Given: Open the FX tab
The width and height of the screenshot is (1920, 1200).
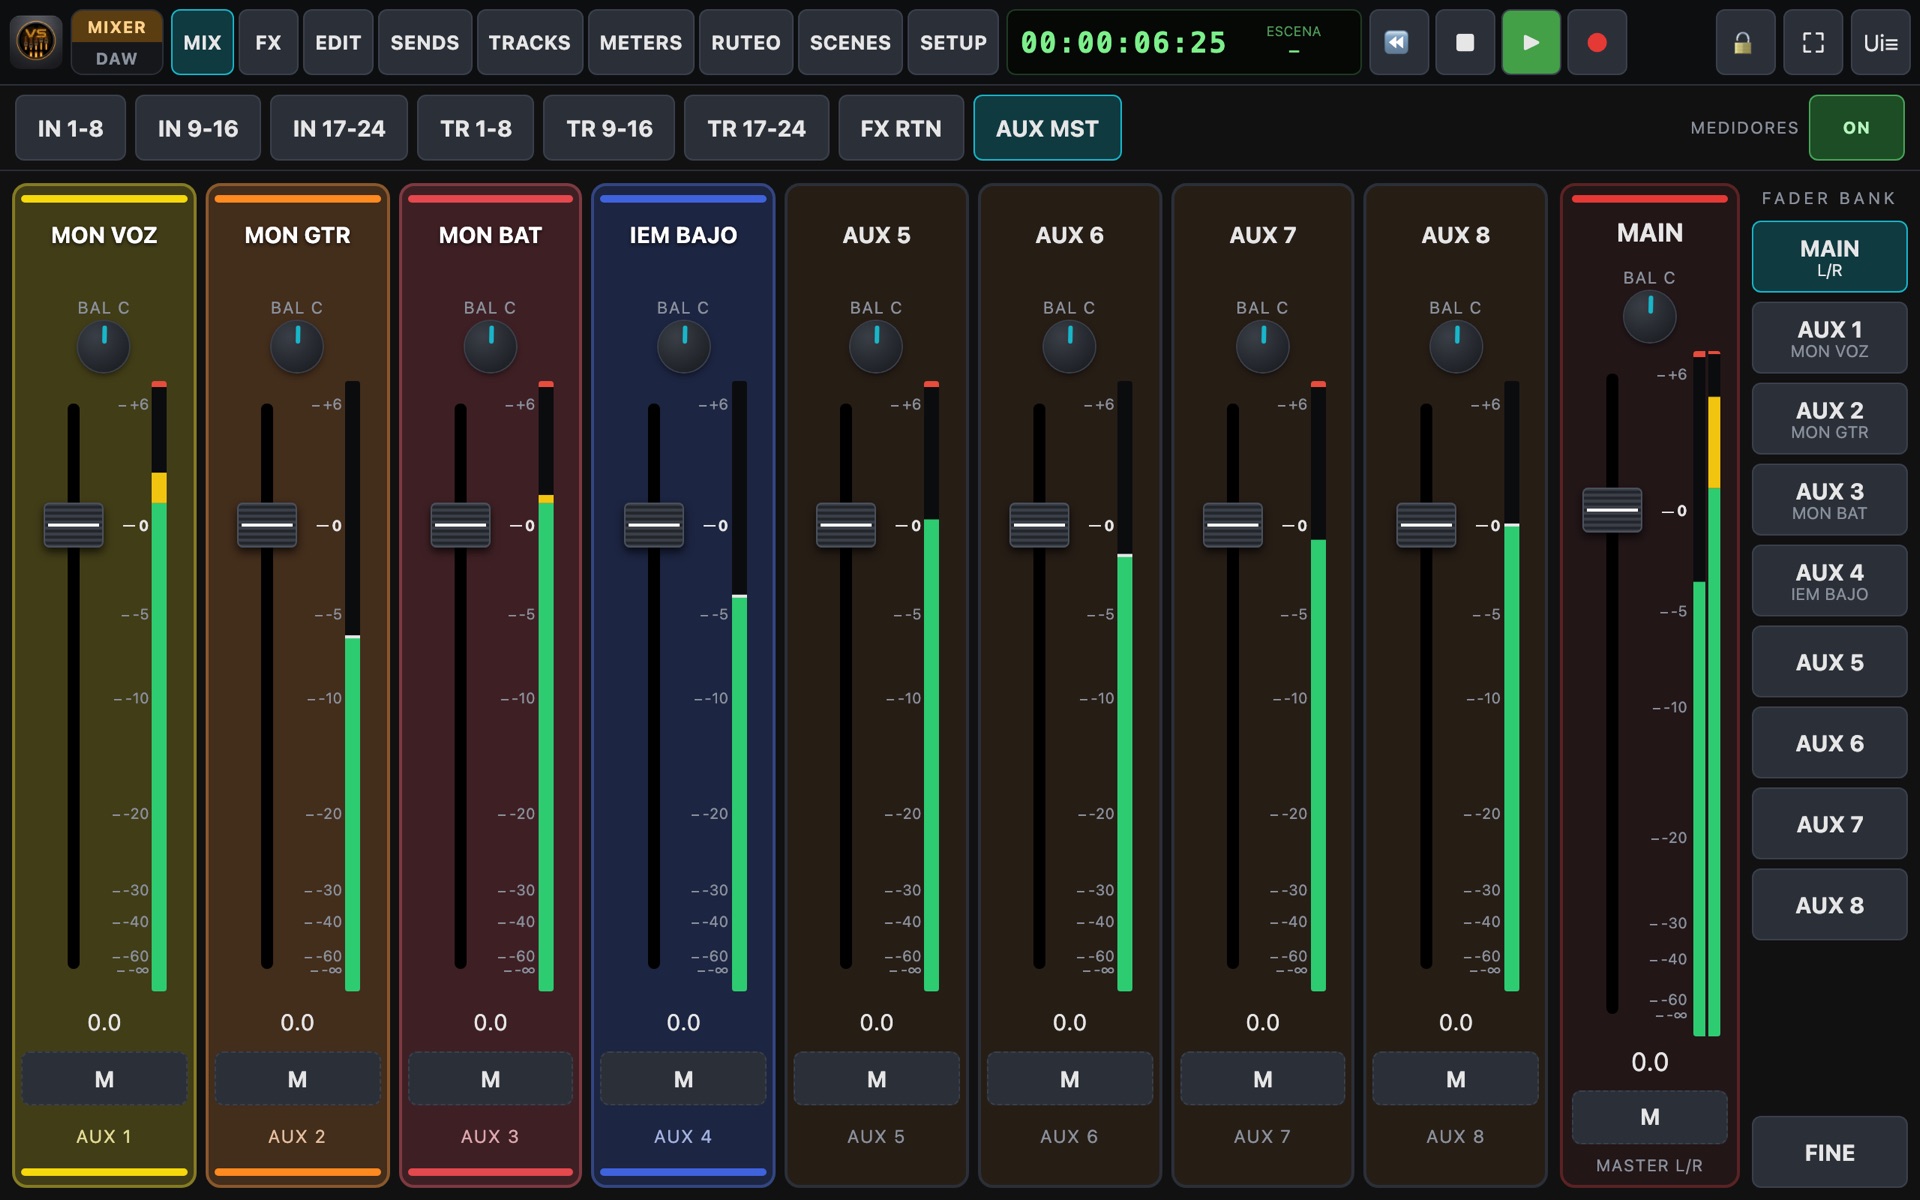Looking at the screenshot, I should coord(268,42).
